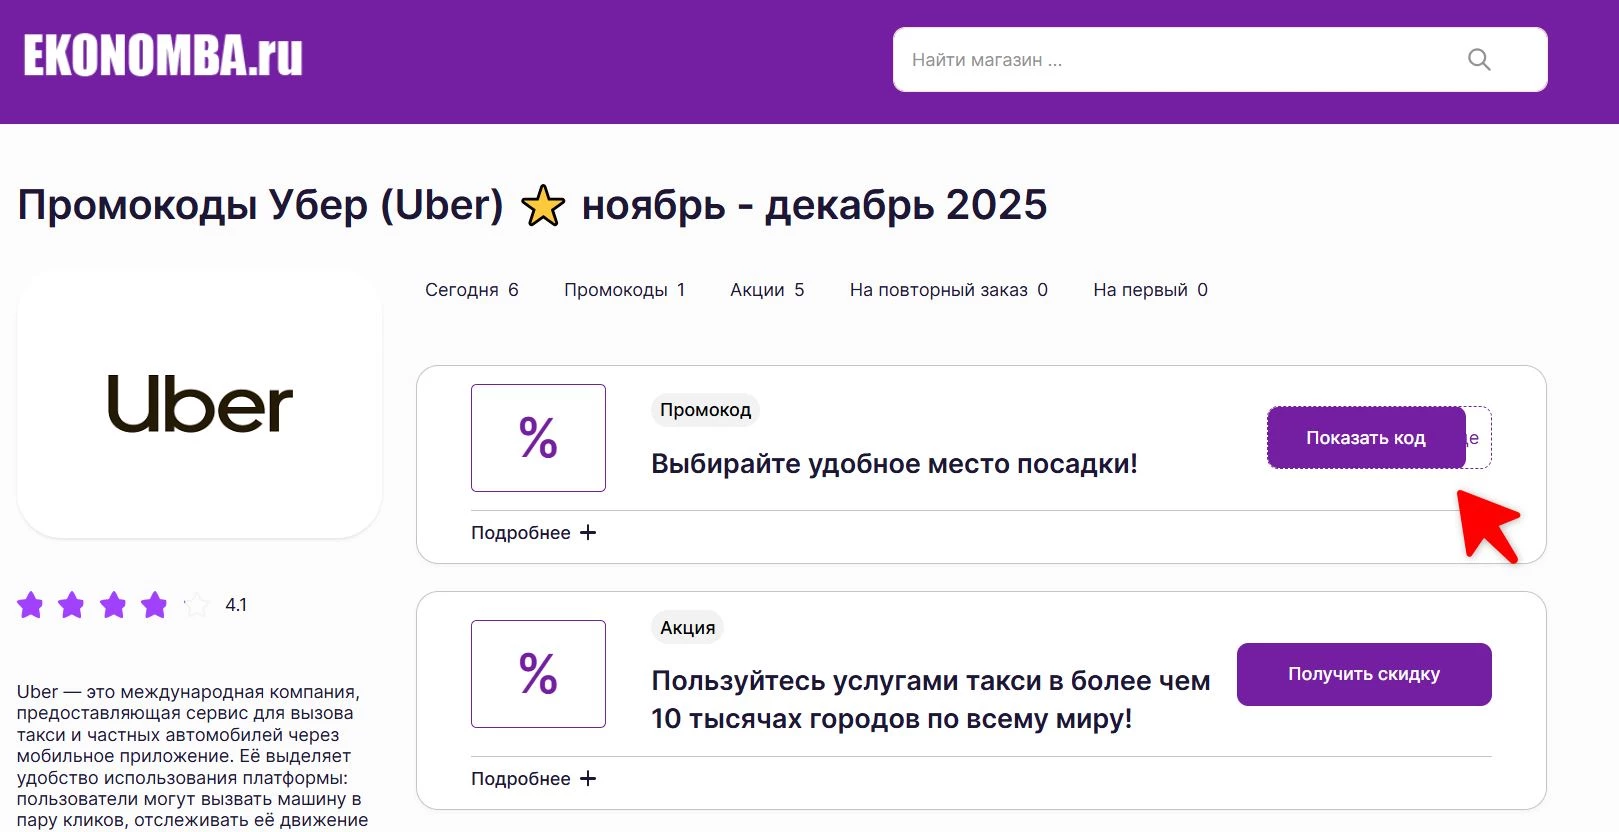The width and height of the screenshot is (1619, 832).
Task: Click the Показать код button
Action: pos(1366,437)
